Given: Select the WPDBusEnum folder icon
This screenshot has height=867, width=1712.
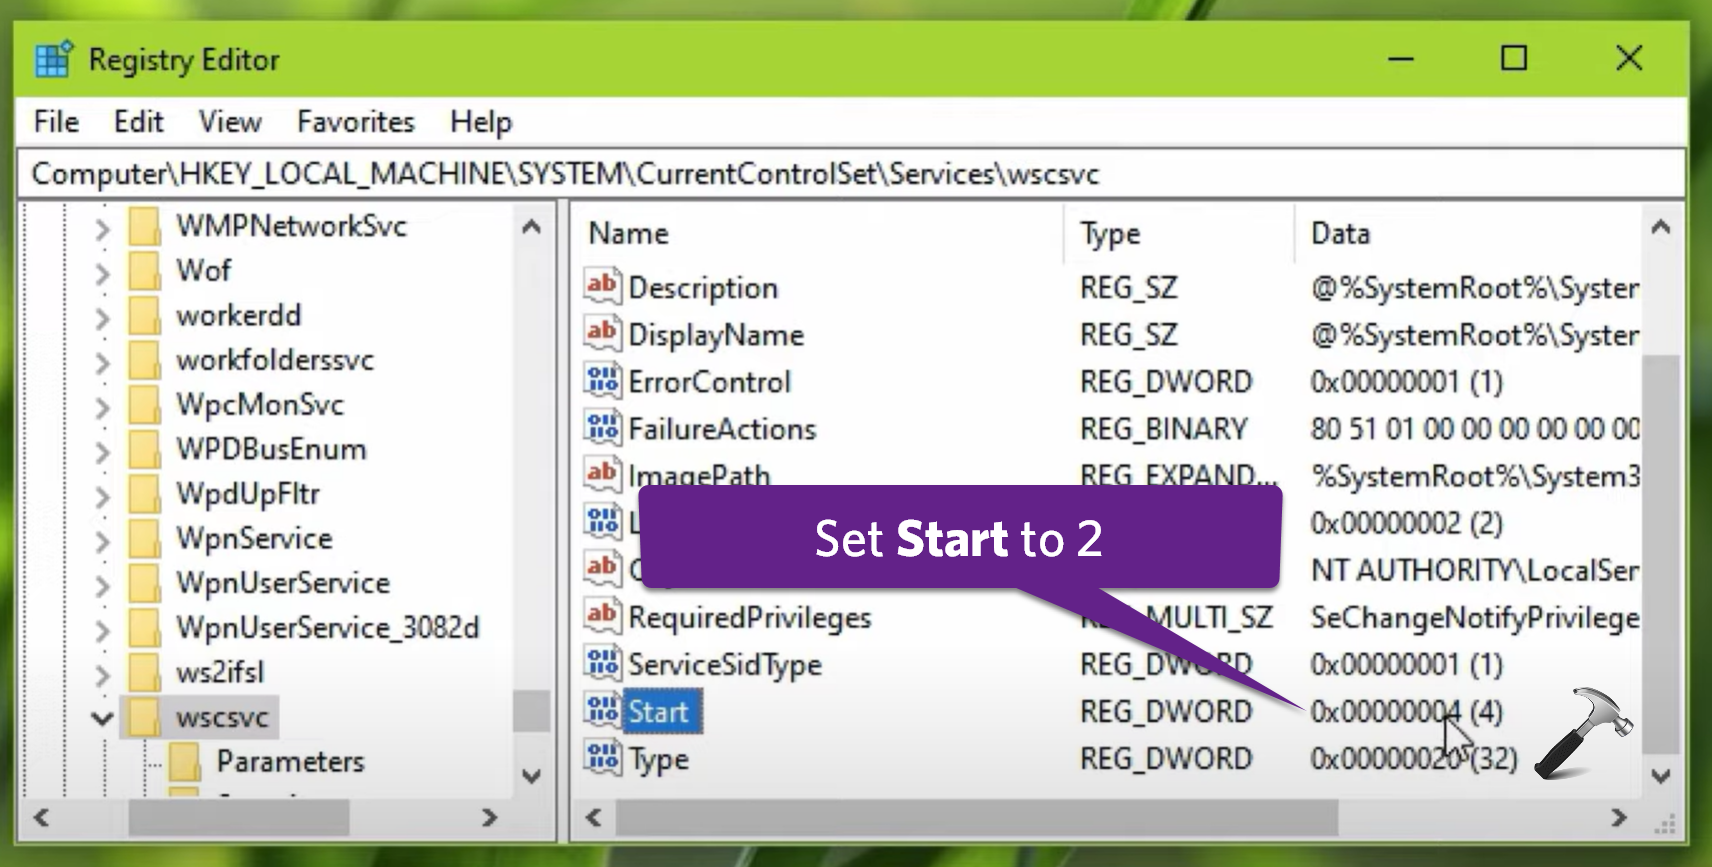Looking at the screenshot, I should 145,449.
